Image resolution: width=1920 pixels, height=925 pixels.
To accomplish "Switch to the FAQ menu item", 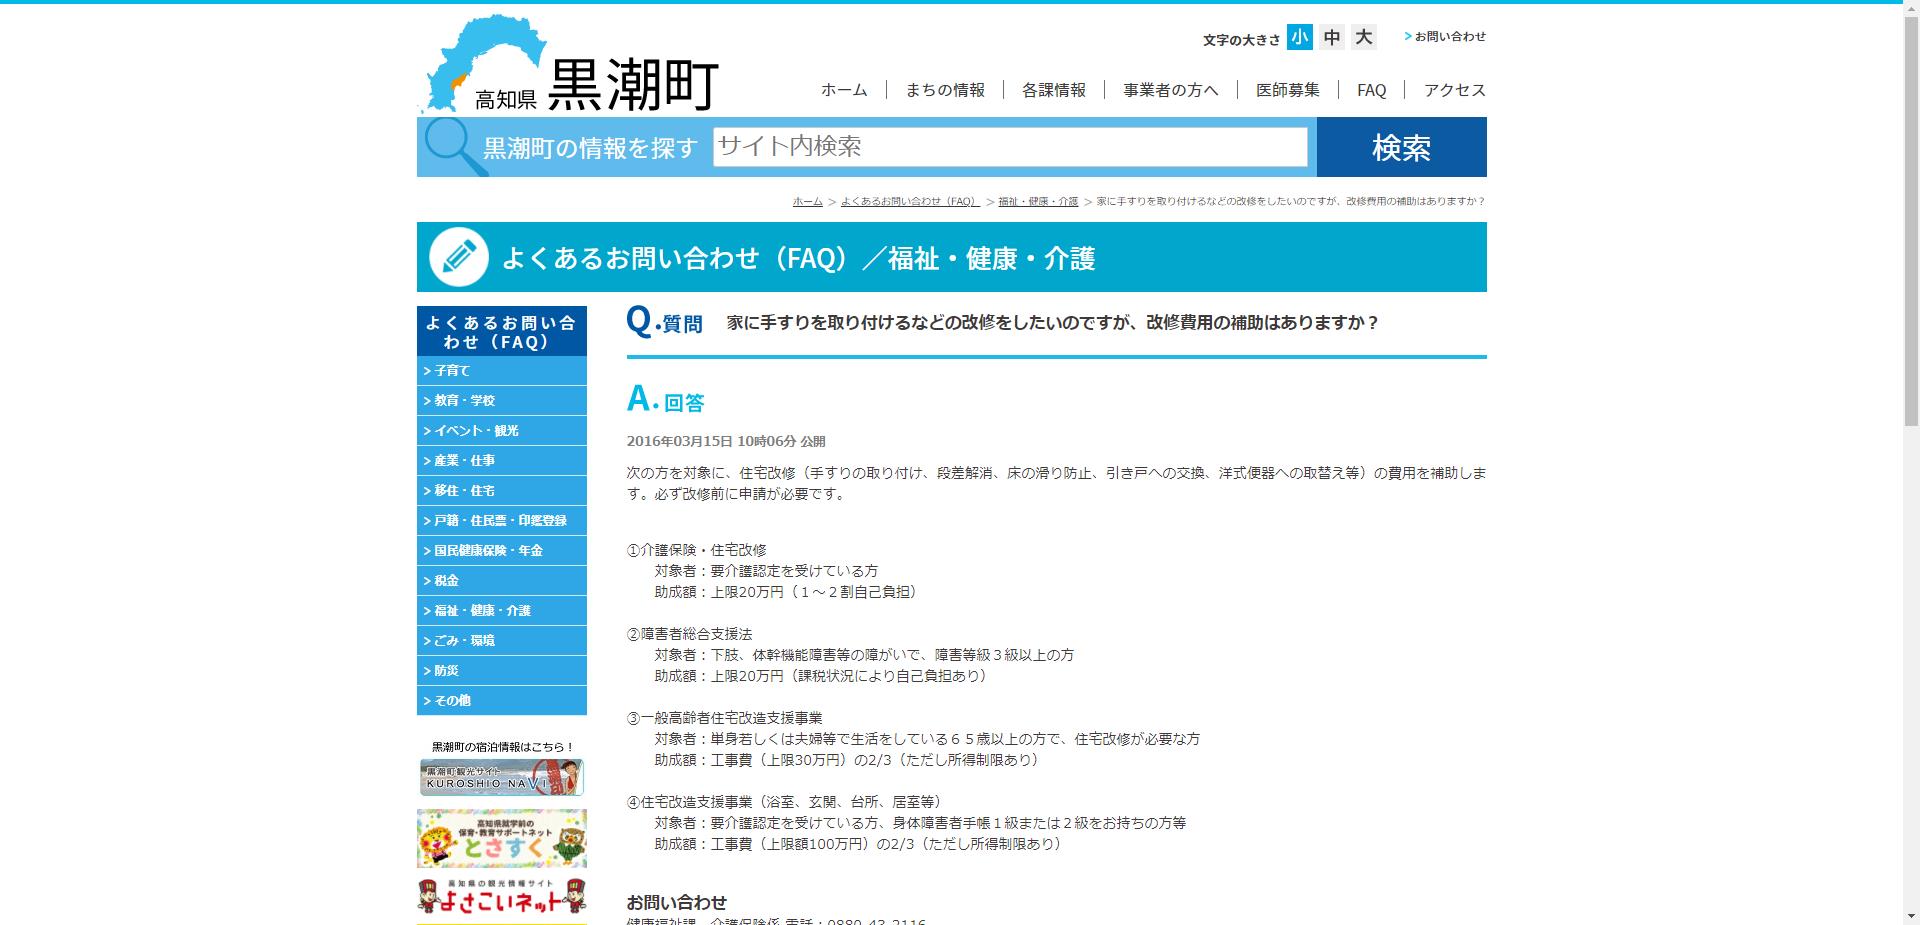I will (x=1370, y=90).
